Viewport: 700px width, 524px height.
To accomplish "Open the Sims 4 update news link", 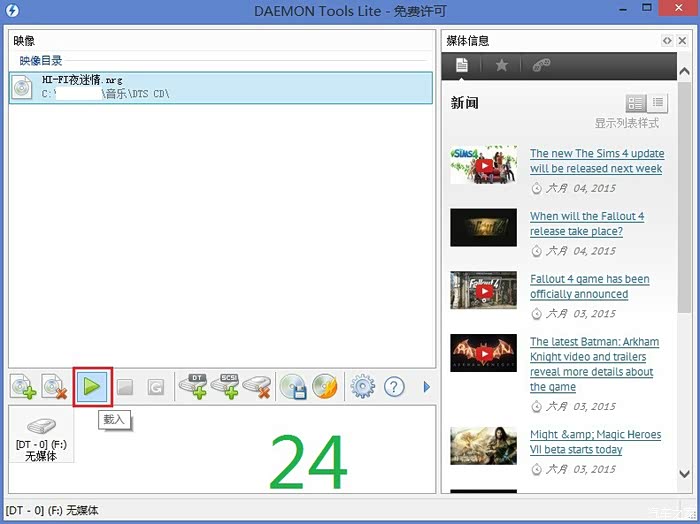I will [596, 161].
